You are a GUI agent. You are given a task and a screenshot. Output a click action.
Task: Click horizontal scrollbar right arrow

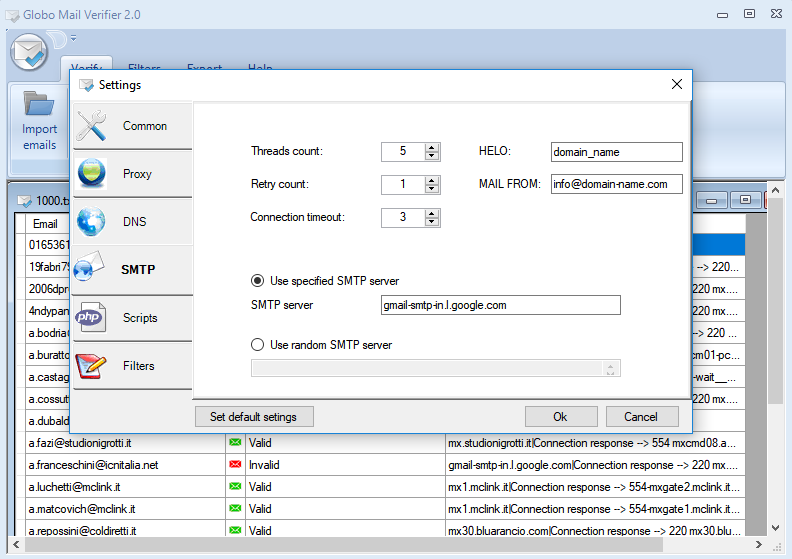point(759,544)
